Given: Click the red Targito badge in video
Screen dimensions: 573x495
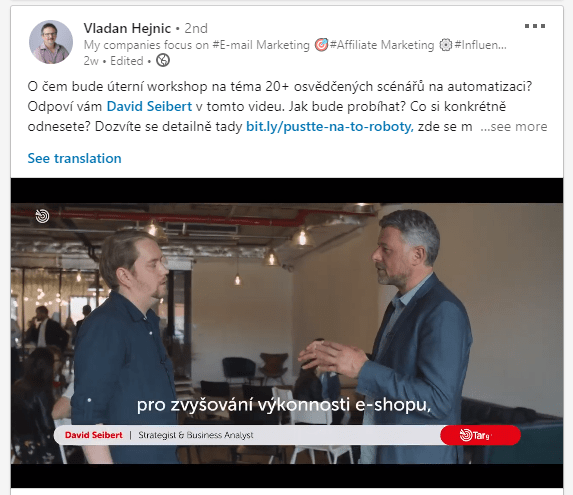Looking at the screenshot, I should point(481,435).
